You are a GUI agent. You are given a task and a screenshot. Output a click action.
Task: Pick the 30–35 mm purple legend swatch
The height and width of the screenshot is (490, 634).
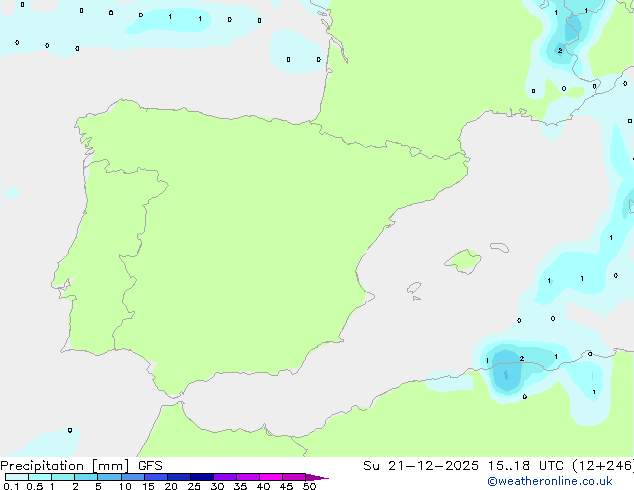click(225, 477)
